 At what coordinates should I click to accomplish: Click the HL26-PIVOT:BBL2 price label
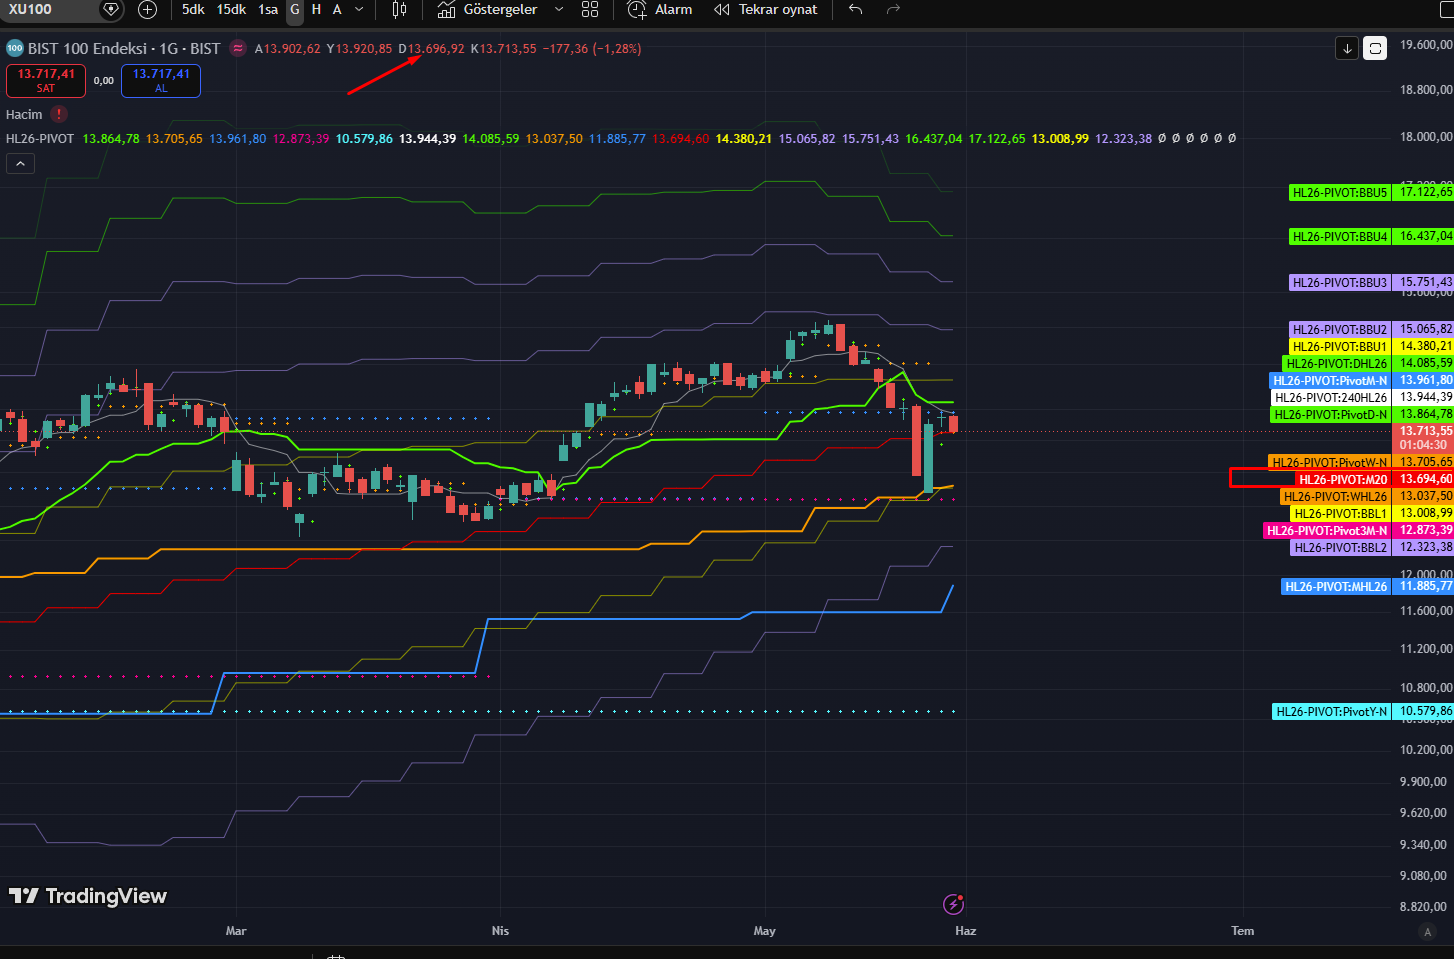click(1340, 548)
